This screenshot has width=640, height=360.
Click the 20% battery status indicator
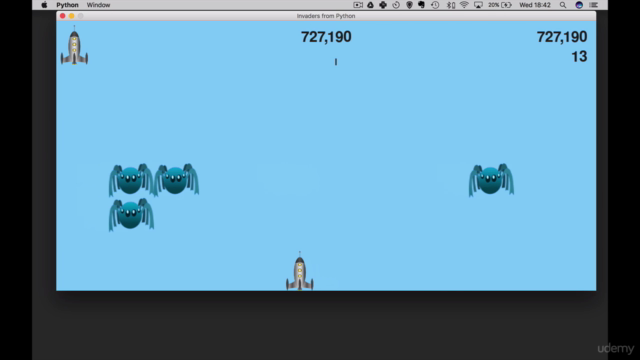pyautogui.click(x=500, y=5)
